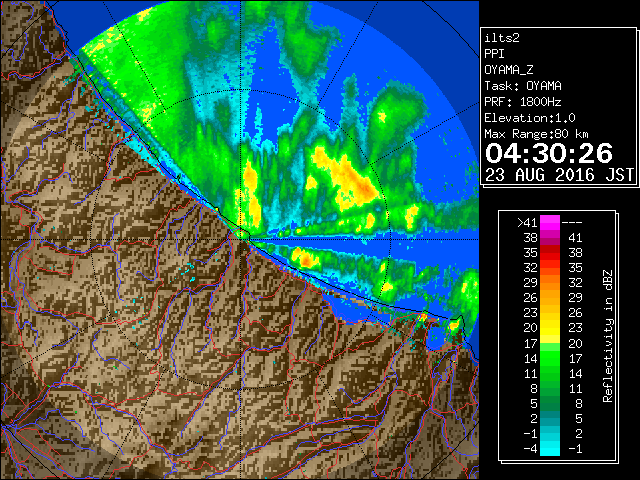This screenshot has height=480, width=640.
Task: Click the date 23 AUG 2016 JST
Action: (x=559, y=175)
